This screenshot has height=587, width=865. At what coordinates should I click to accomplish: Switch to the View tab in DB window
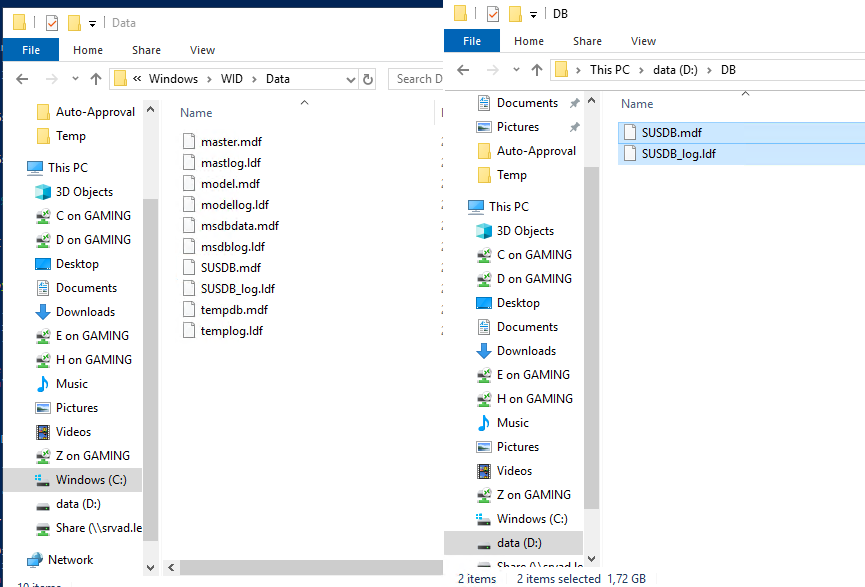643,41
